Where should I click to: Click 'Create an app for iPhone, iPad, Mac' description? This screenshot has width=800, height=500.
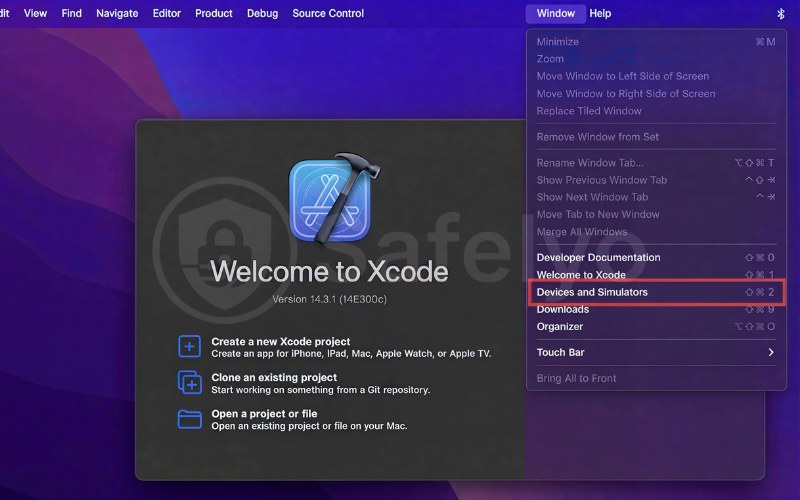351,354
